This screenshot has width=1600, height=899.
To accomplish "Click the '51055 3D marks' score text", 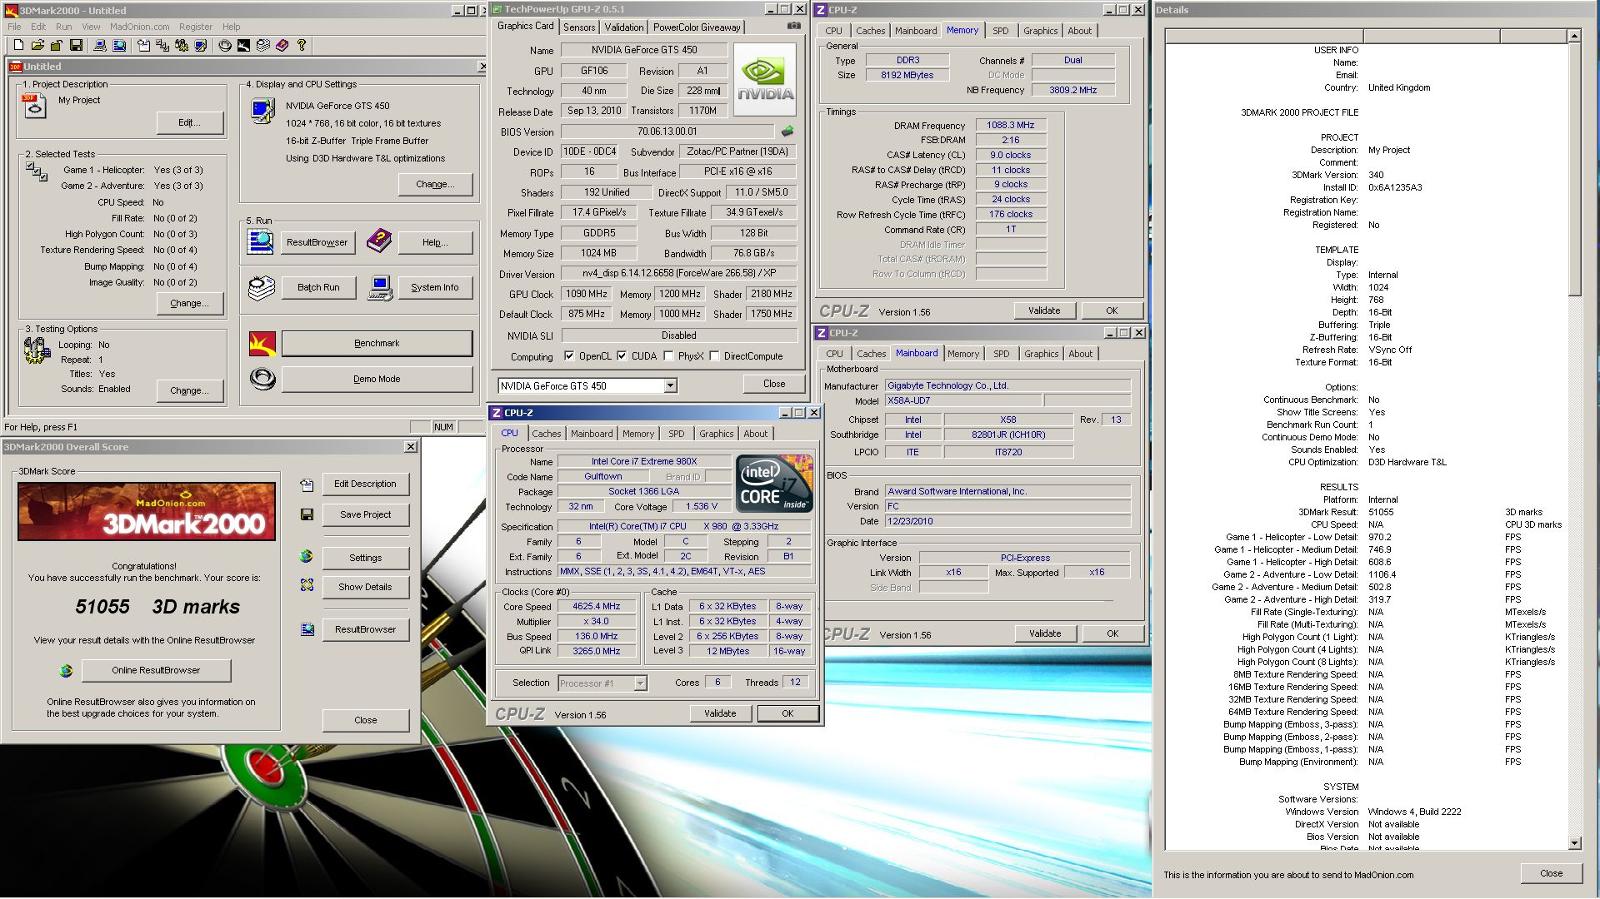I will pyautogui.click(x=157, y=607).
